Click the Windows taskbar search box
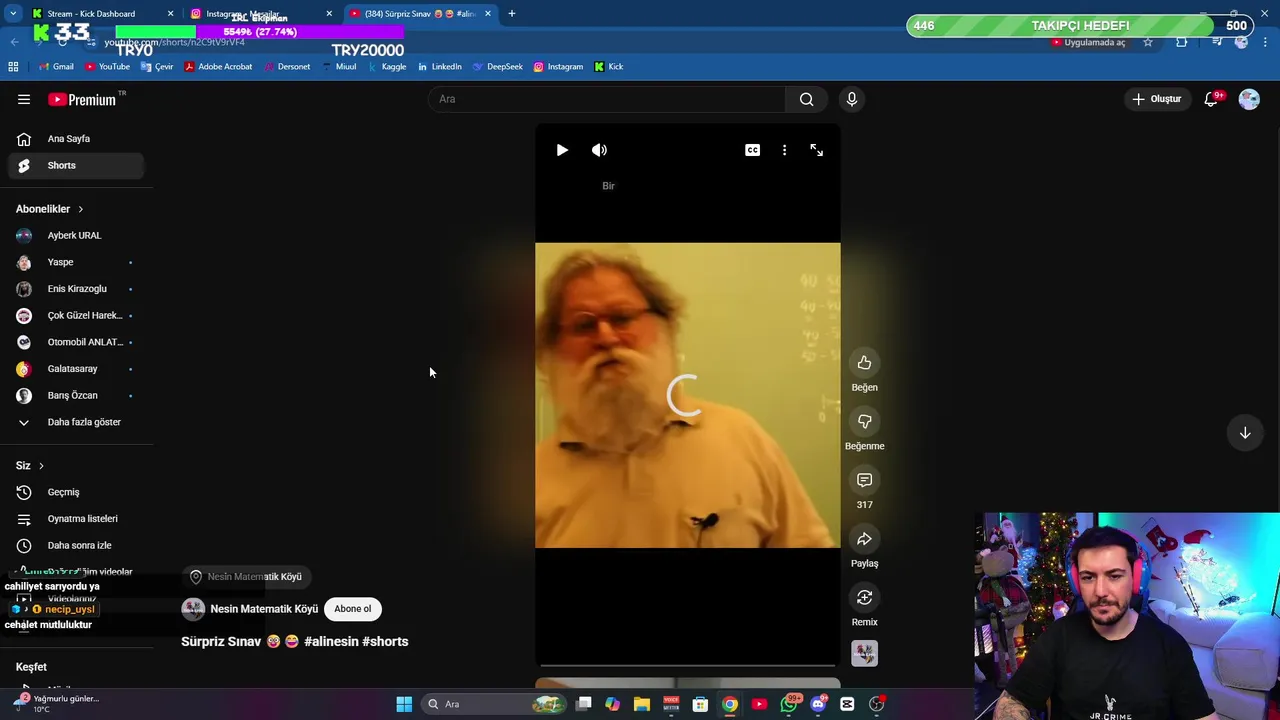This screenshot has width=1280, height=720. tap(495, 704)
